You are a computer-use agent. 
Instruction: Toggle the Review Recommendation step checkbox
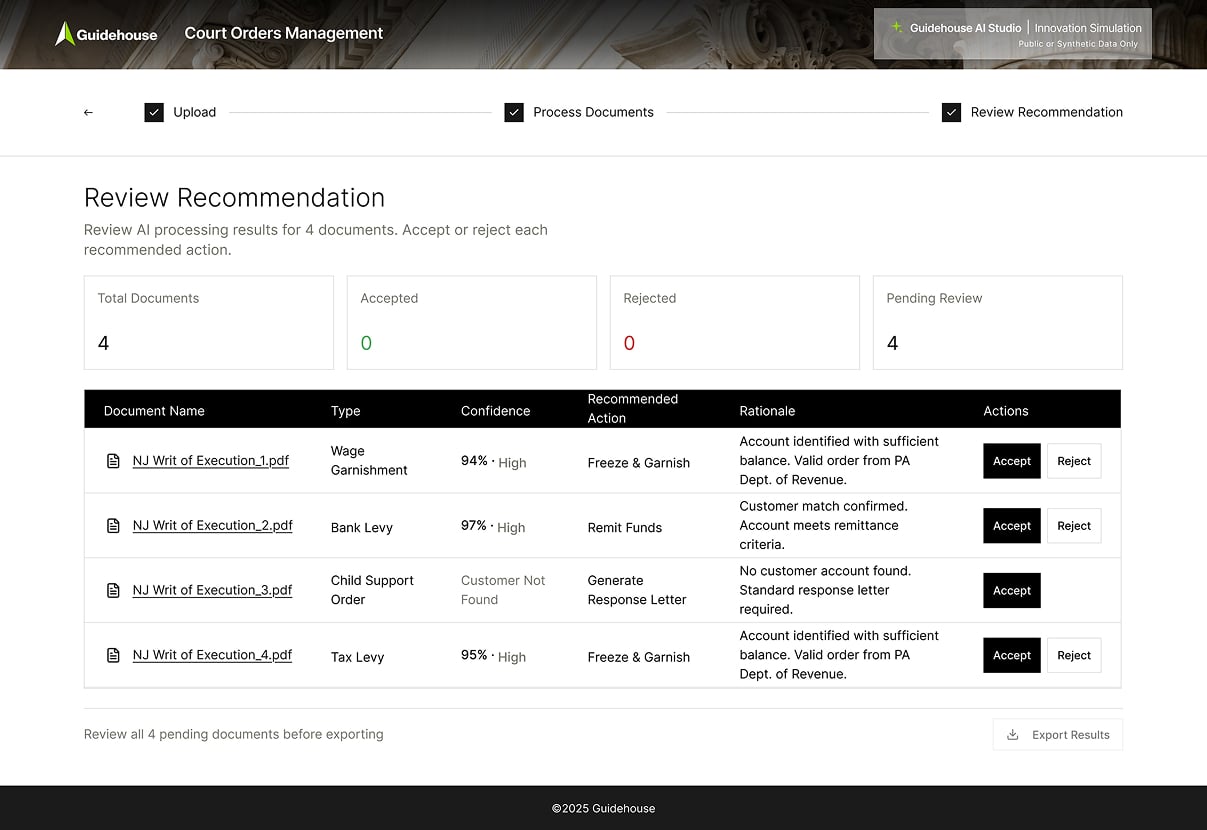click(951, 112)
